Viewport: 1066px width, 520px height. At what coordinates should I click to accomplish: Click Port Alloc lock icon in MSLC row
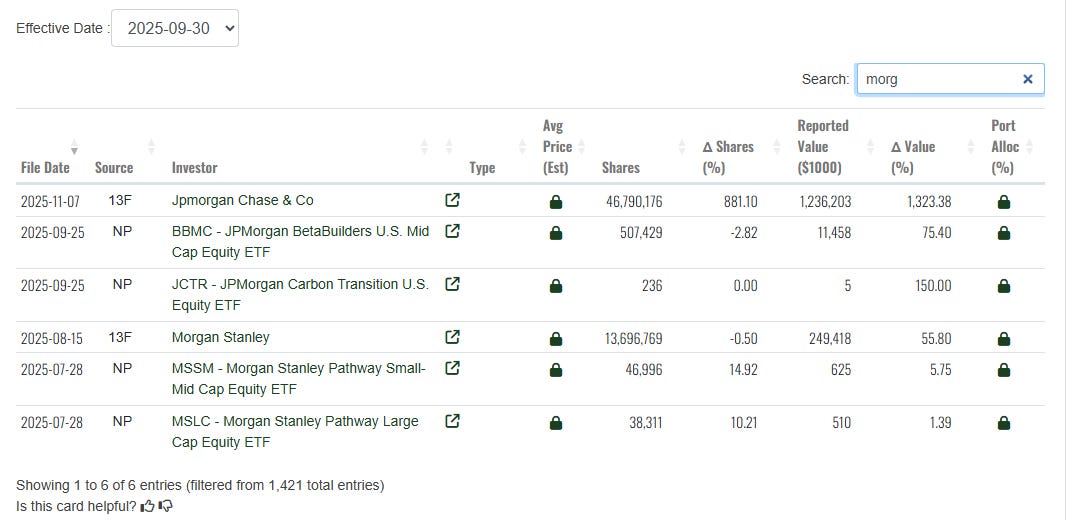(1003, 423)
